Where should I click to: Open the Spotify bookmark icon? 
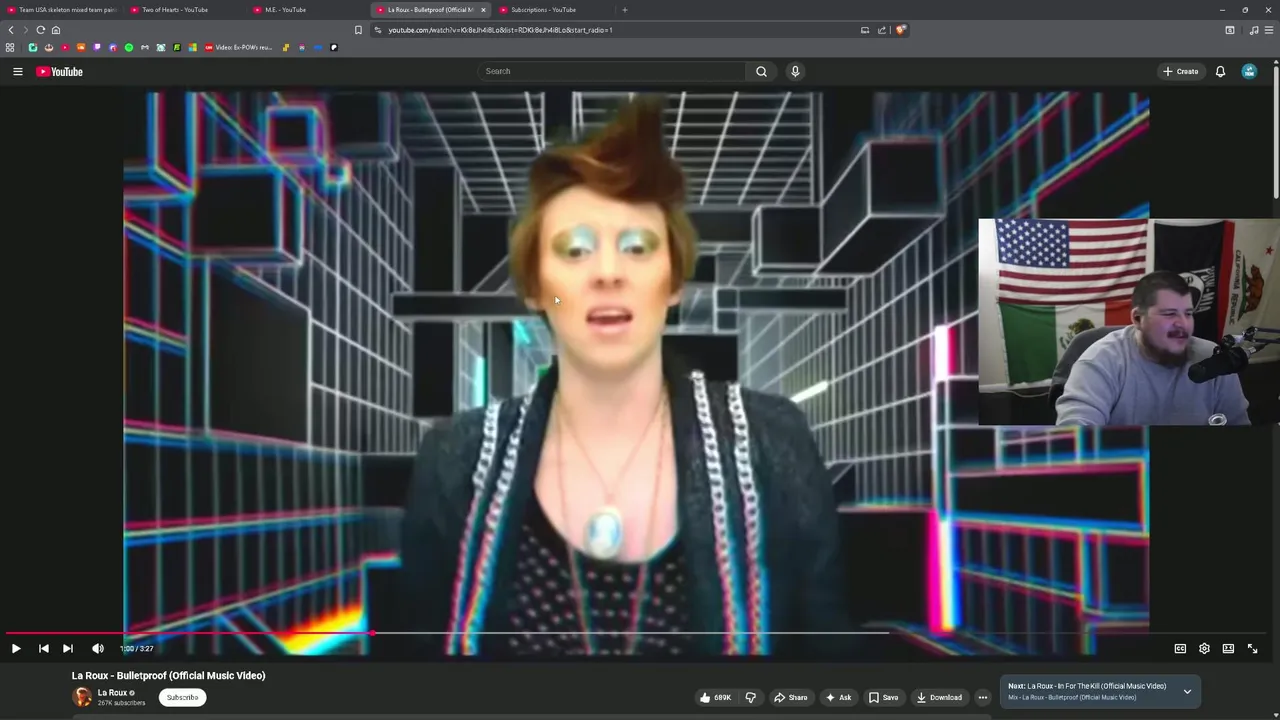click(129, 47)
